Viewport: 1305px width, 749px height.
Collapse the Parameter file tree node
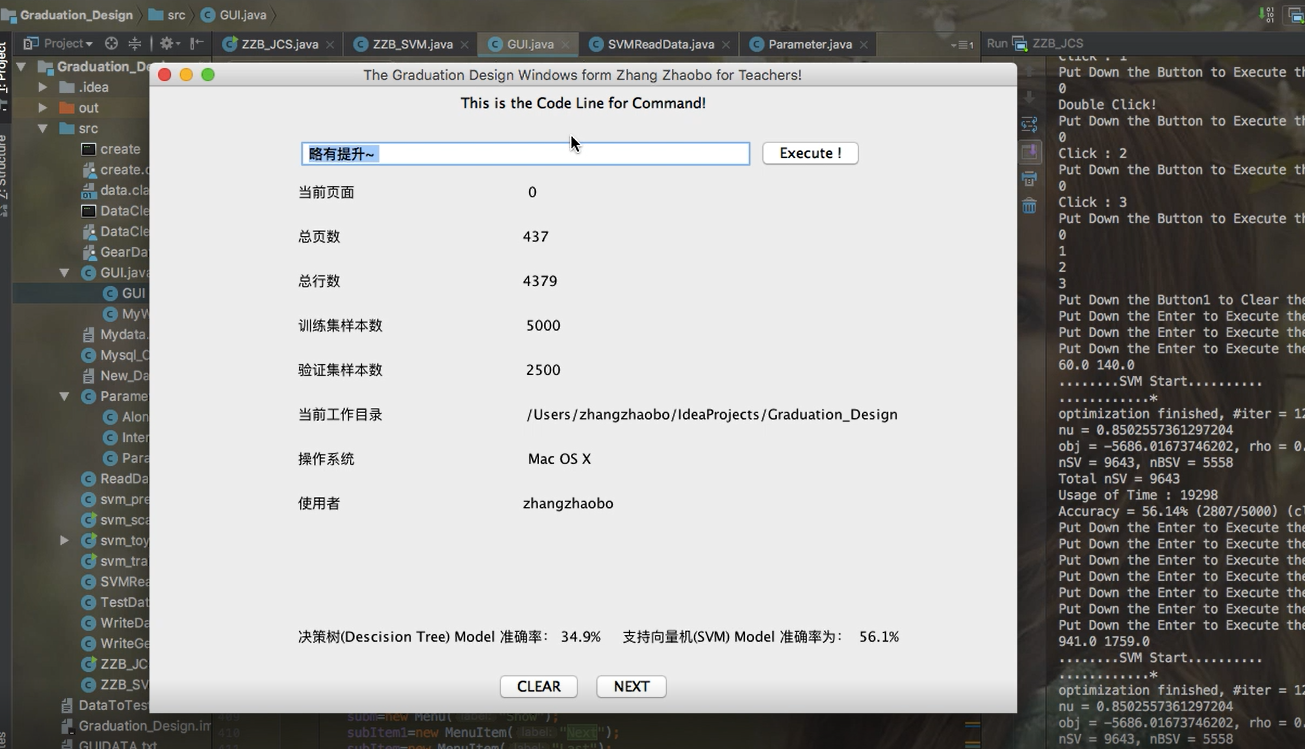pos(64,396)
